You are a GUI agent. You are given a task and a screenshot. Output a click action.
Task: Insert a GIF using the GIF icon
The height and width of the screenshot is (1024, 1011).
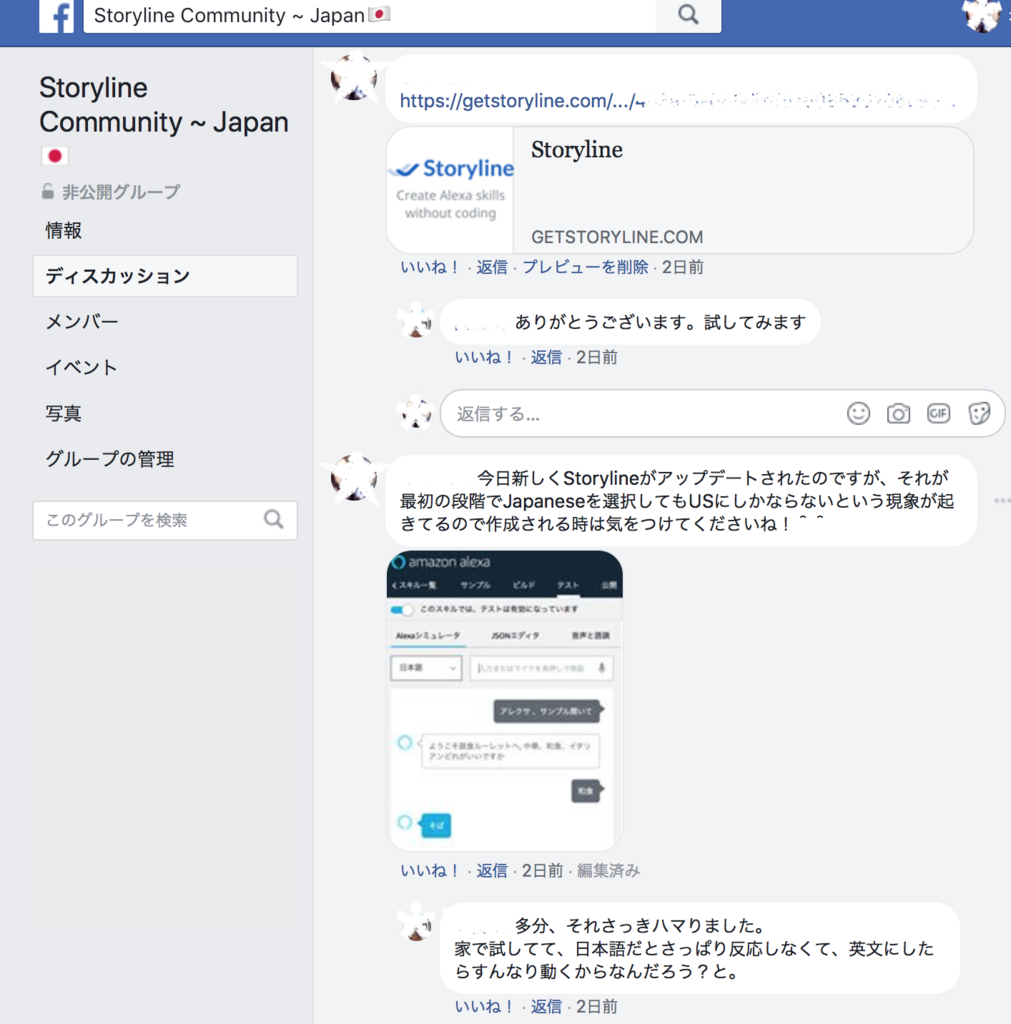938,412
